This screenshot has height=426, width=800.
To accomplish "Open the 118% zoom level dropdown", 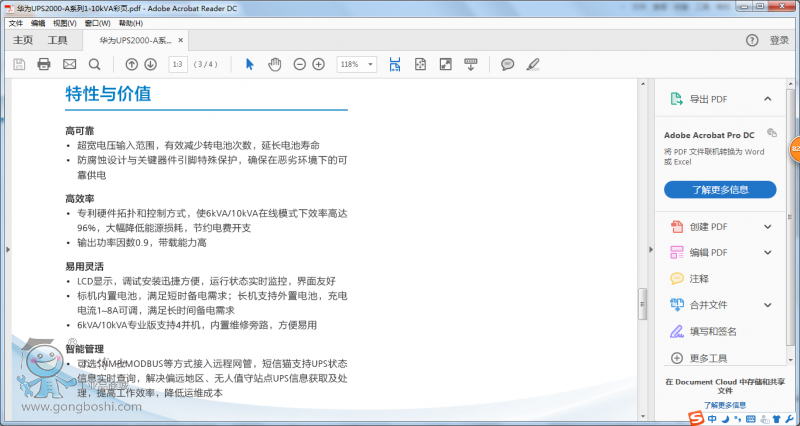I will (357, 64).
